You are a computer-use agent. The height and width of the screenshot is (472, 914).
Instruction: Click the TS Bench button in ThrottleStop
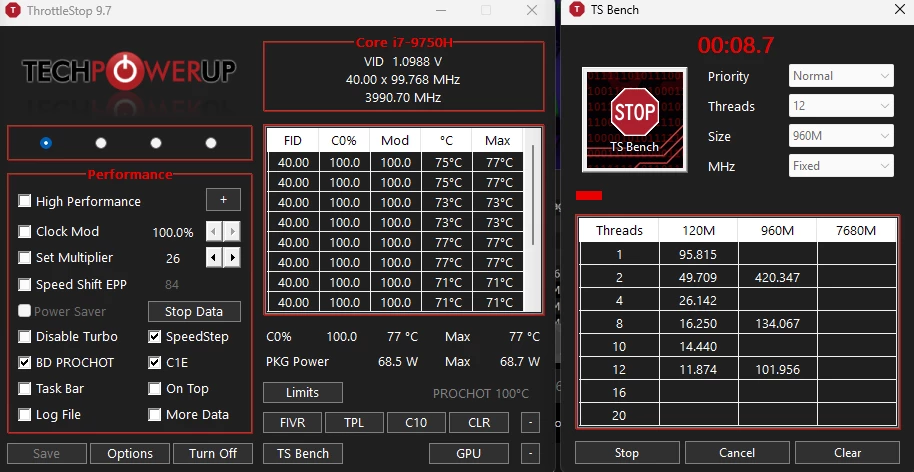pos(303,453)
